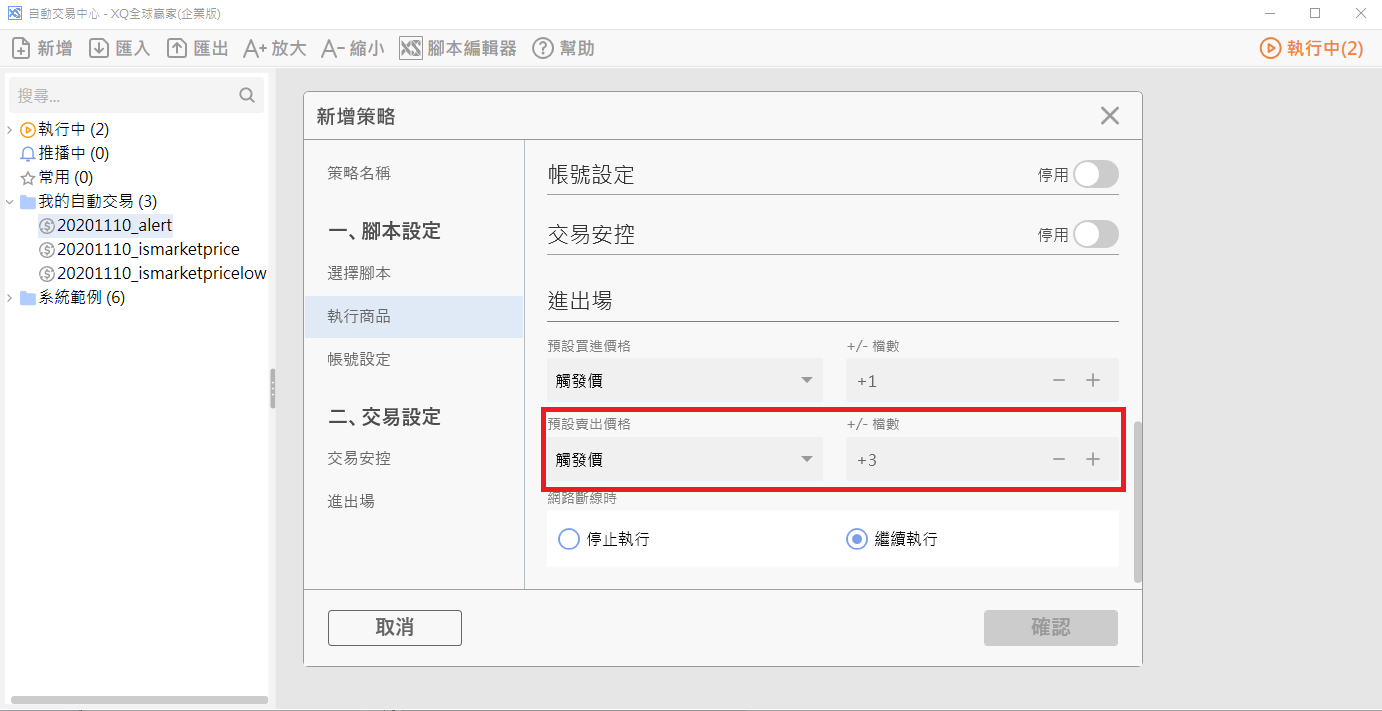
Task: Go to 交易安控 in the side menu
Action: pyautogui.click(x=359, y=458)
